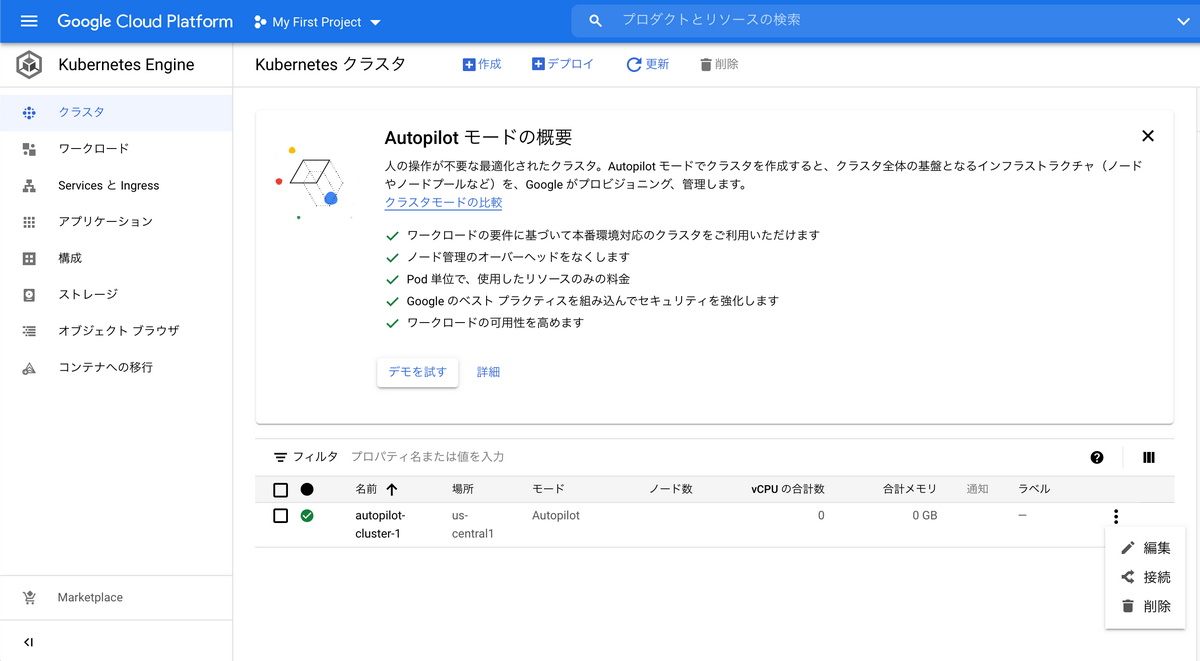This screenshot has width=1200, height=661.
Task: Click the search magnifier icon
Action: click(596, 21)
